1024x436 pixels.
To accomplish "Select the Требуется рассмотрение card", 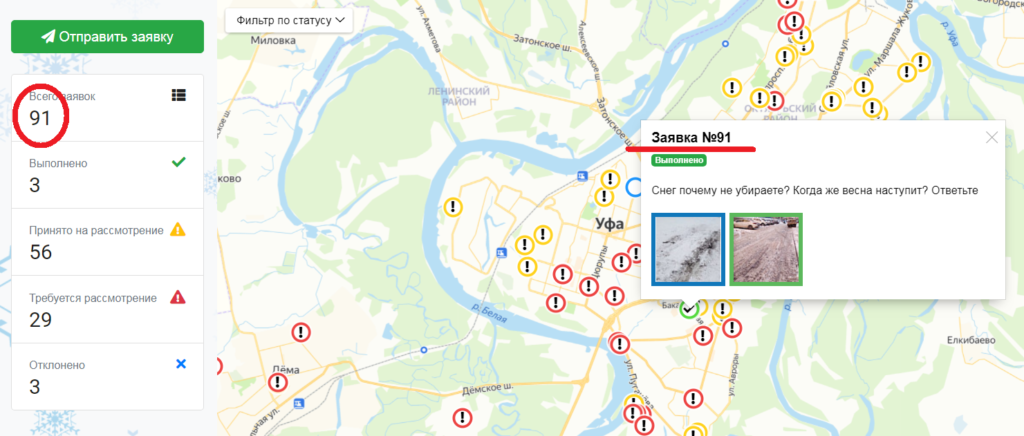I will pyautogui.click(x=107, y=310).
